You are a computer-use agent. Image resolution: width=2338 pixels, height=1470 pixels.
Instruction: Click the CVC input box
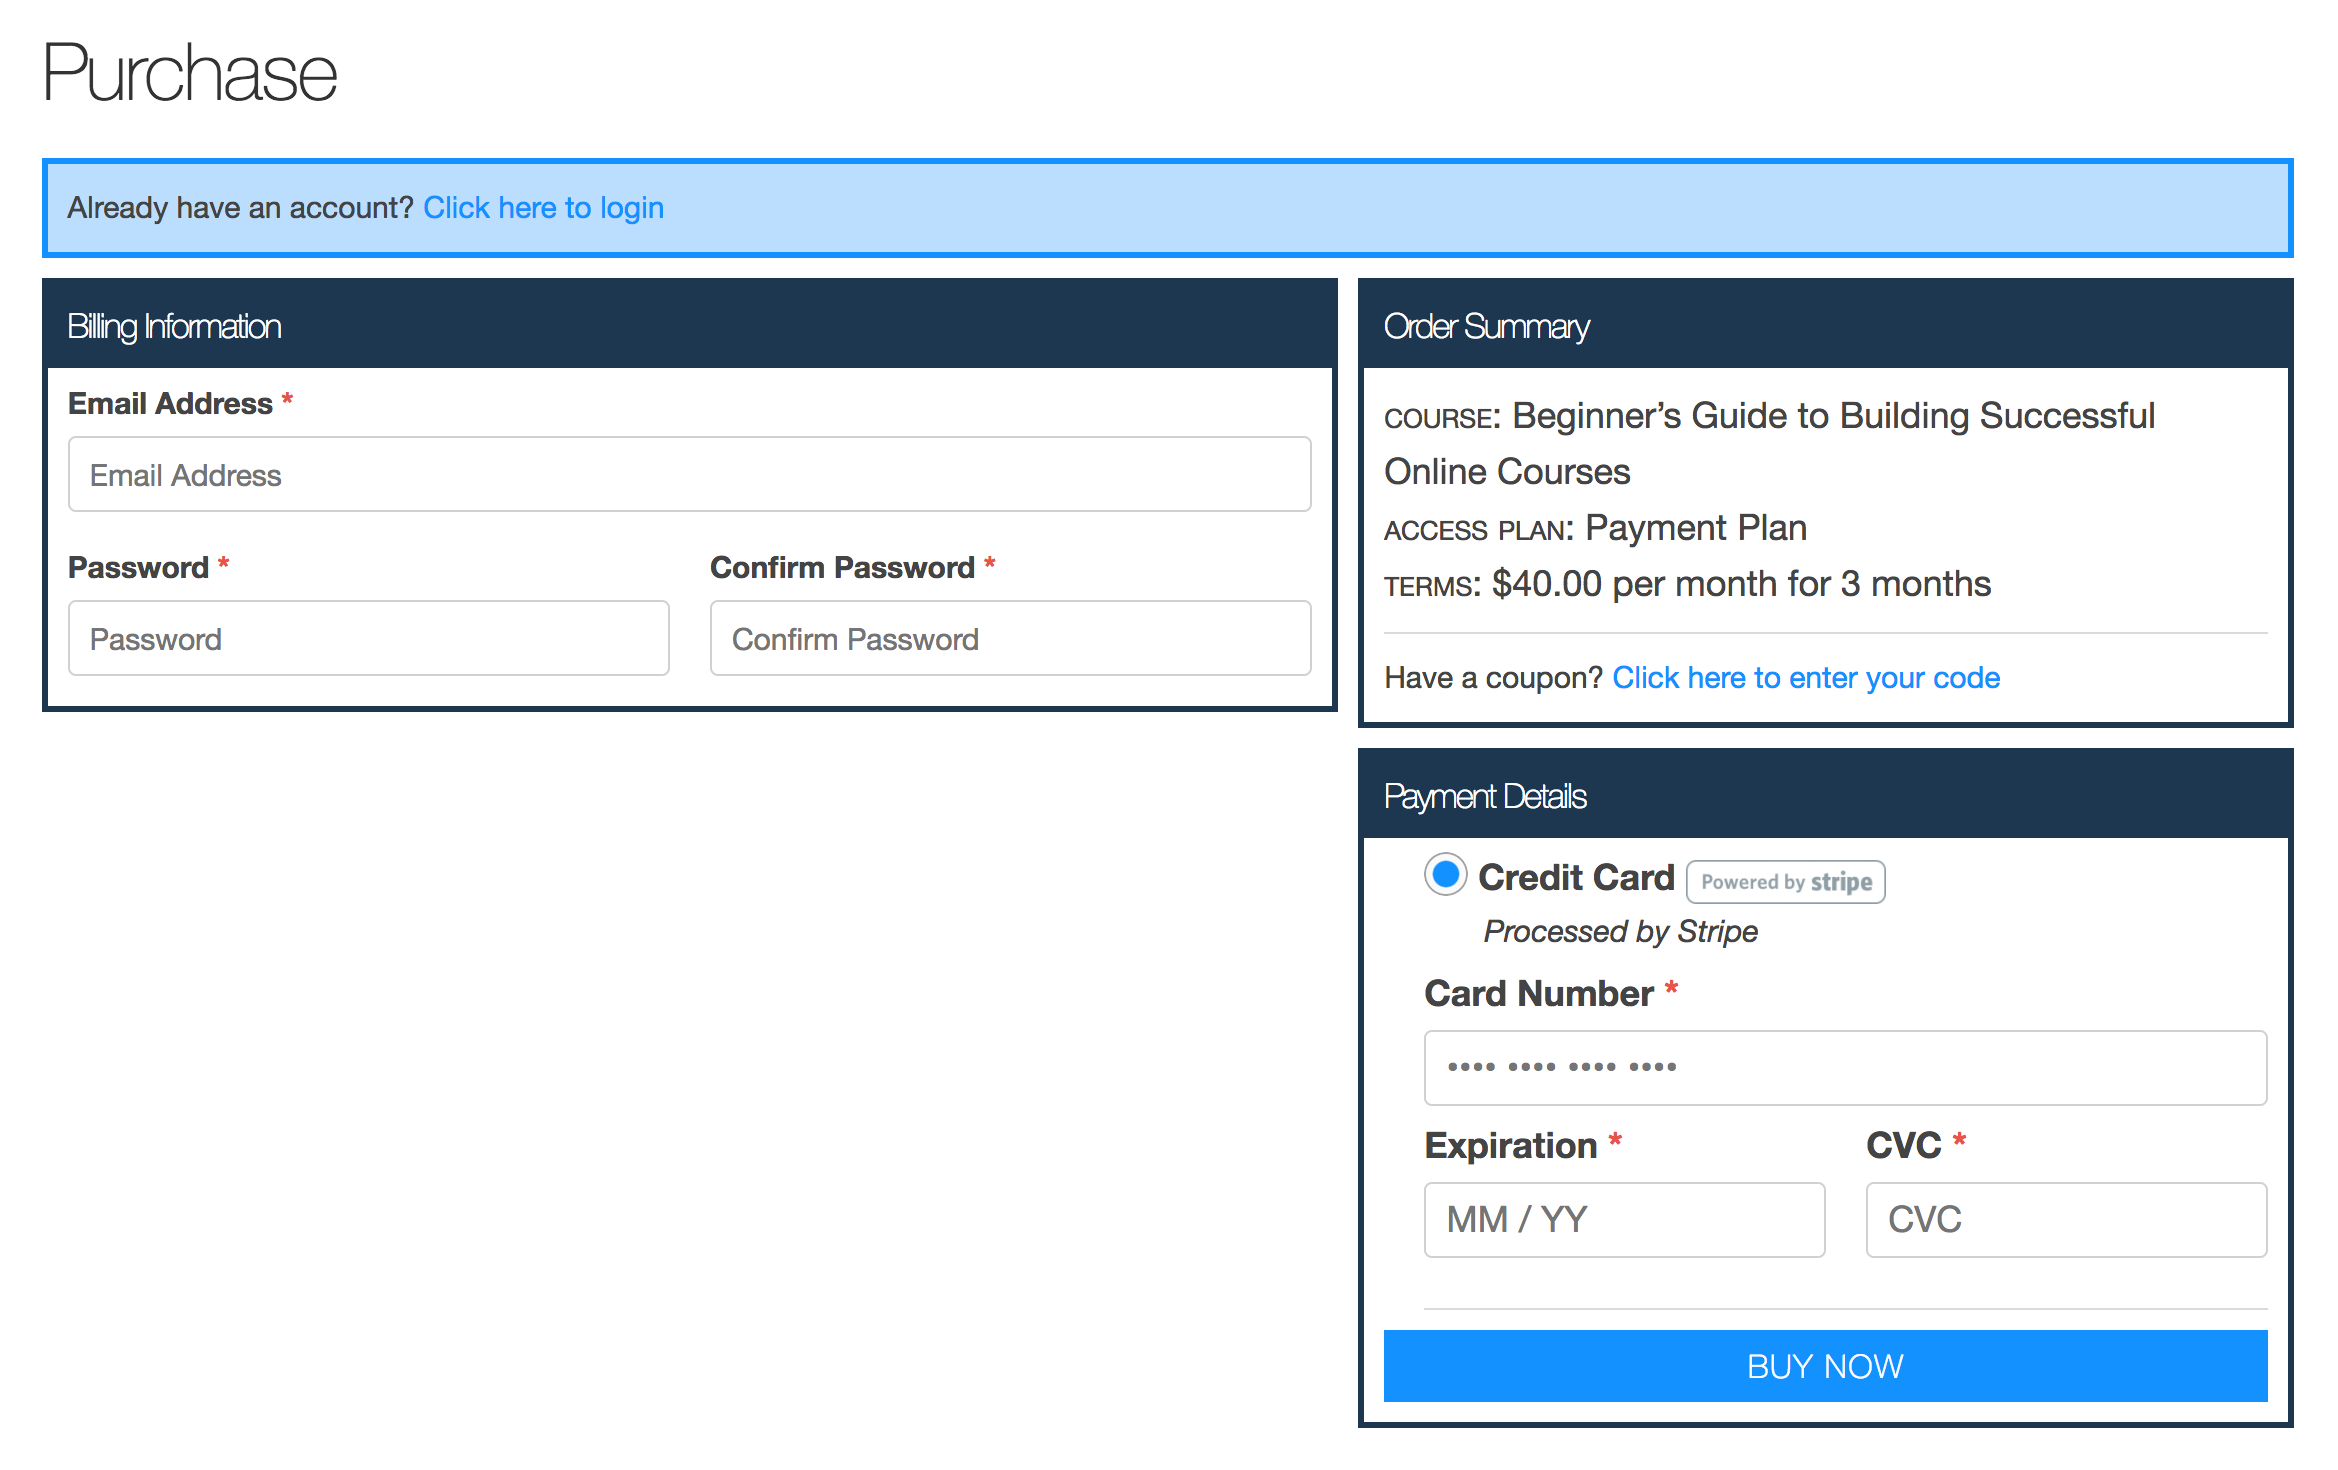2065,1220
